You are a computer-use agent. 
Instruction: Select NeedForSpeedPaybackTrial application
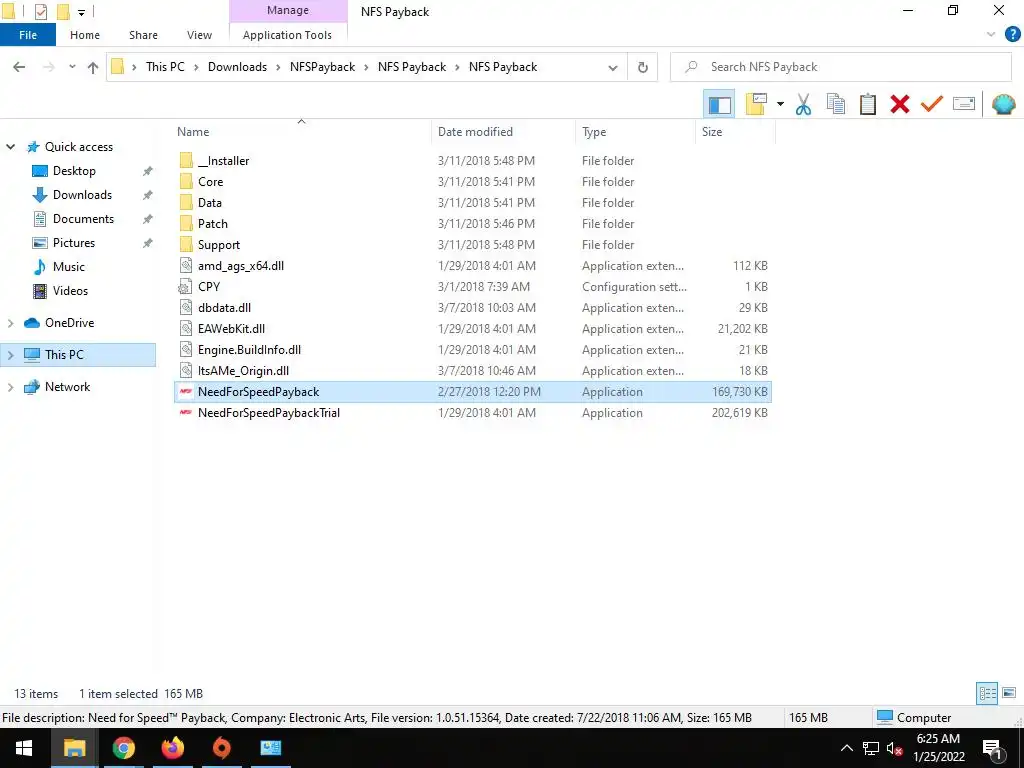tap(268, 413)
